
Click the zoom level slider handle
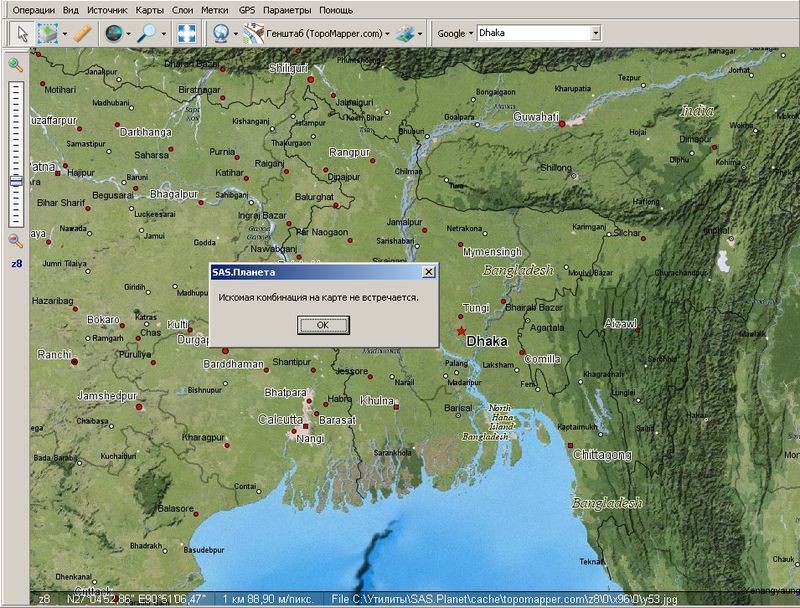click(x=16, y=182)
